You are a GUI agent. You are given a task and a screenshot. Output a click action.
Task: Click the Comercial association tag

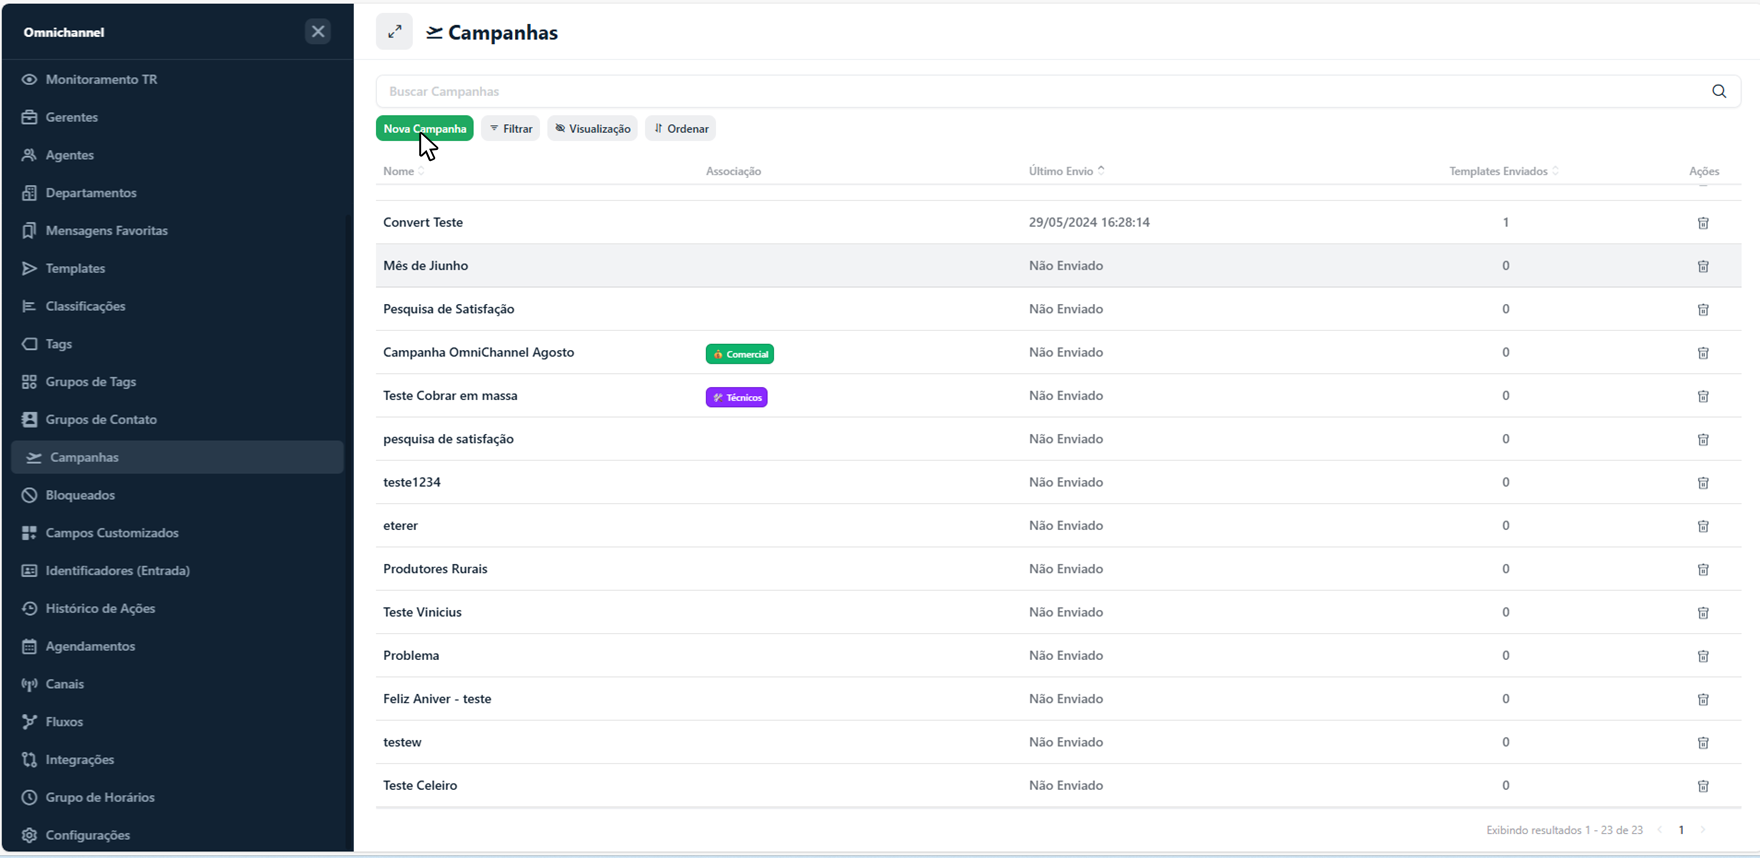(x=740, y=354)
